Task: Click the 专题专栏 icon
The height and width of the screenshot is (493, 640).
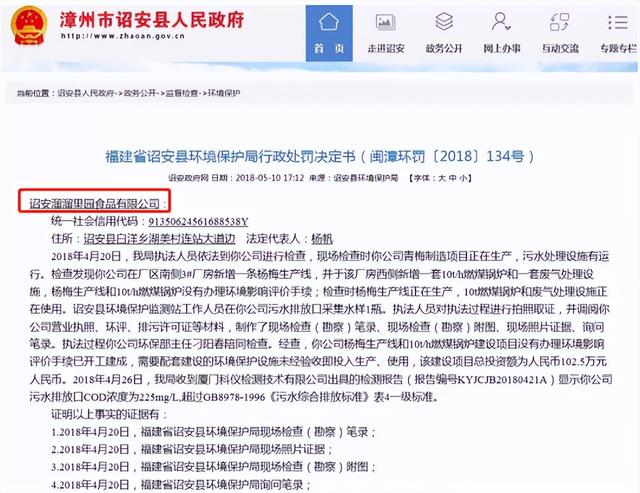Action: coord(618,22)
